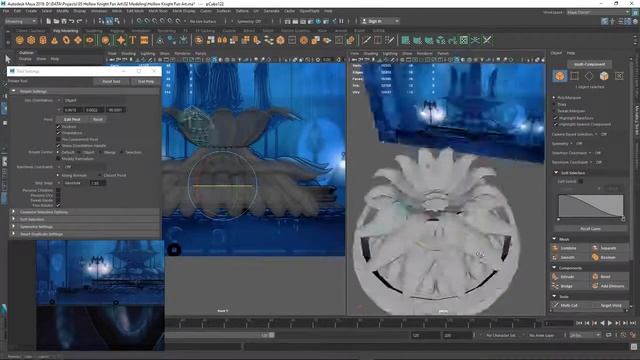
Task: Open the Edit menu
Action: (x=17, y=11)
